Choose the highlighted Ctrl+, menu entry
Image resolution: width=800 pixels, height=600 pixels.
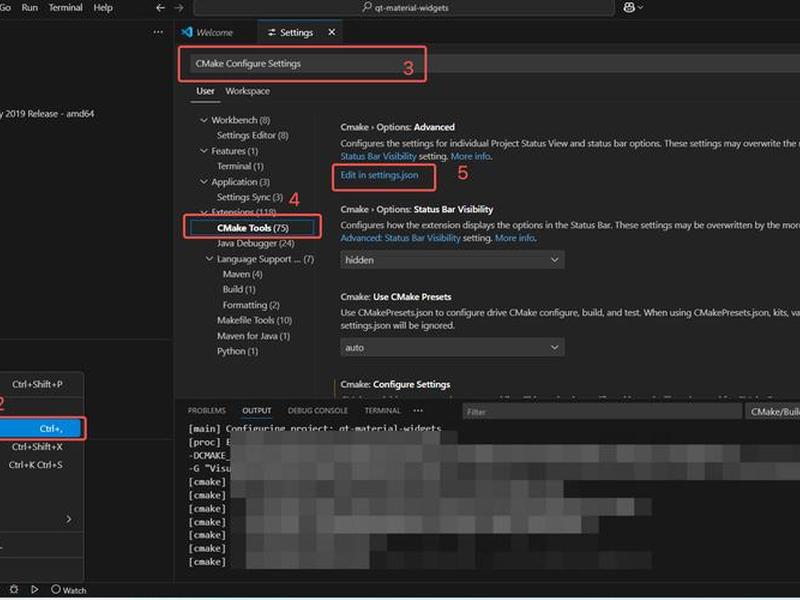42,429
